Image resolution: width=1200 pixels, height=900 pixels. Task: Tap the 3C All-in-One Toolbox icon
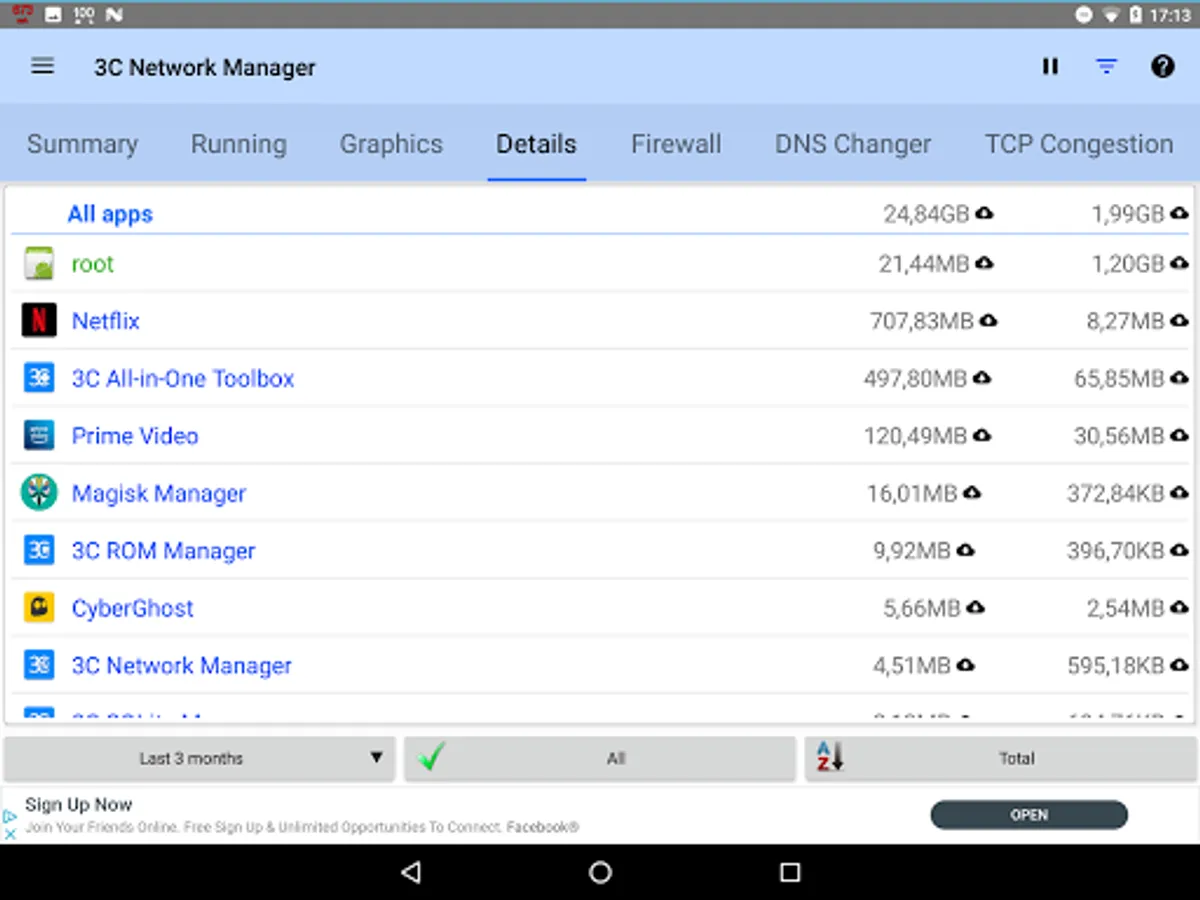(x=39, y=378)
